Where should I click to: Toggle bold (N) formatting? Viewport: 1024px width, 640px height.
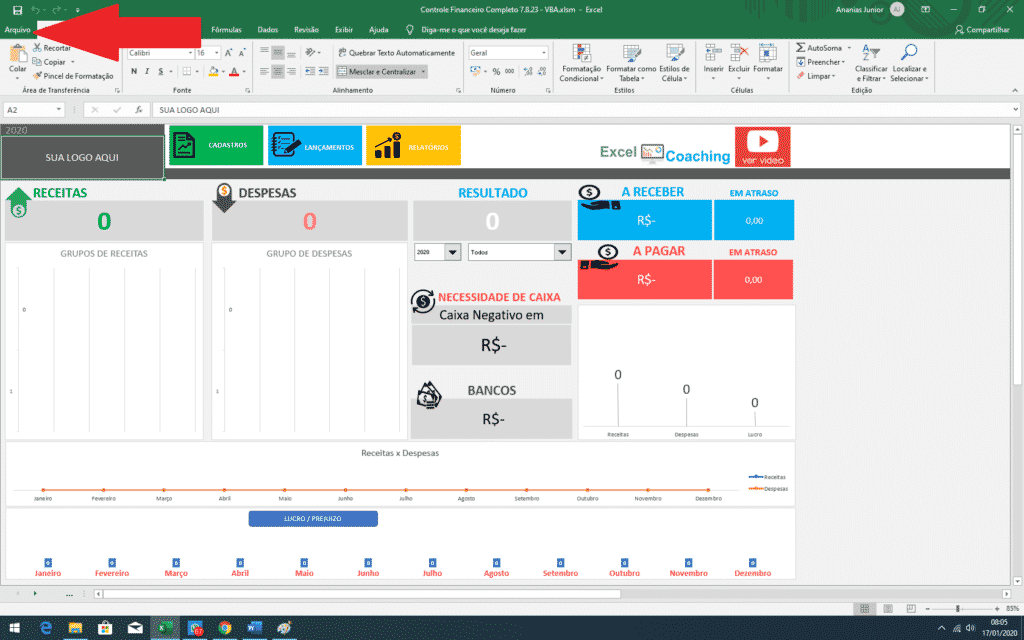(134, 71)
